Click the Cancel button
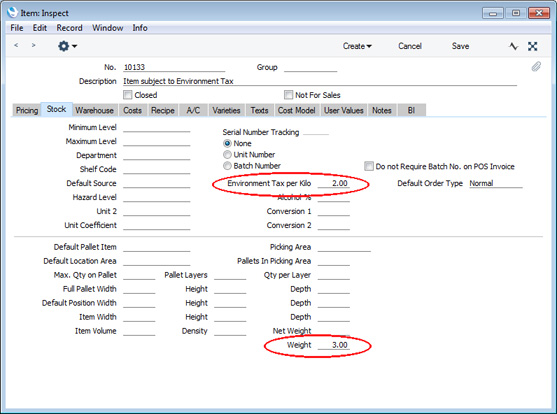The image size is (557, 414). click(x=410, y=46)
